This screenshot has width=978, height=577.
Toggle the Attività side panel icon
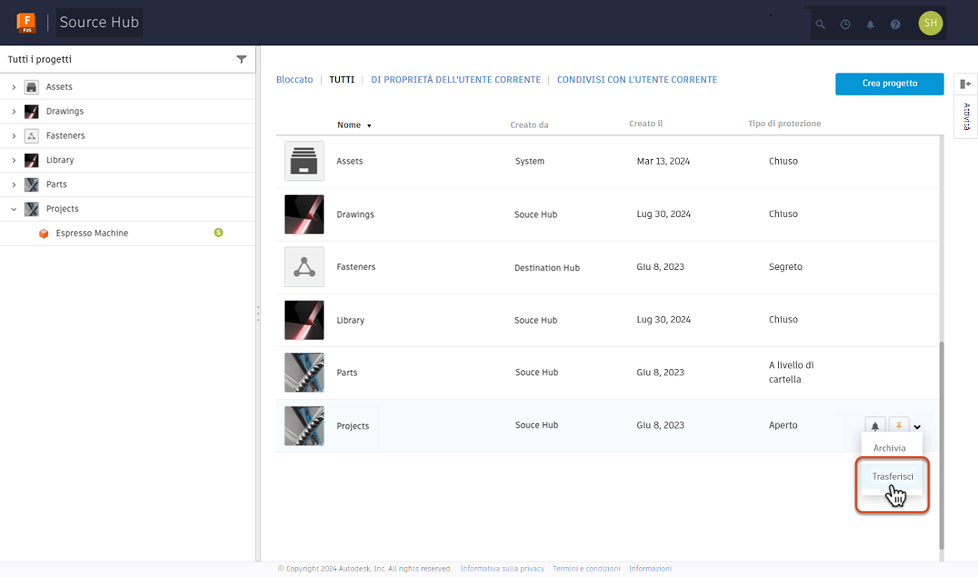966,84
